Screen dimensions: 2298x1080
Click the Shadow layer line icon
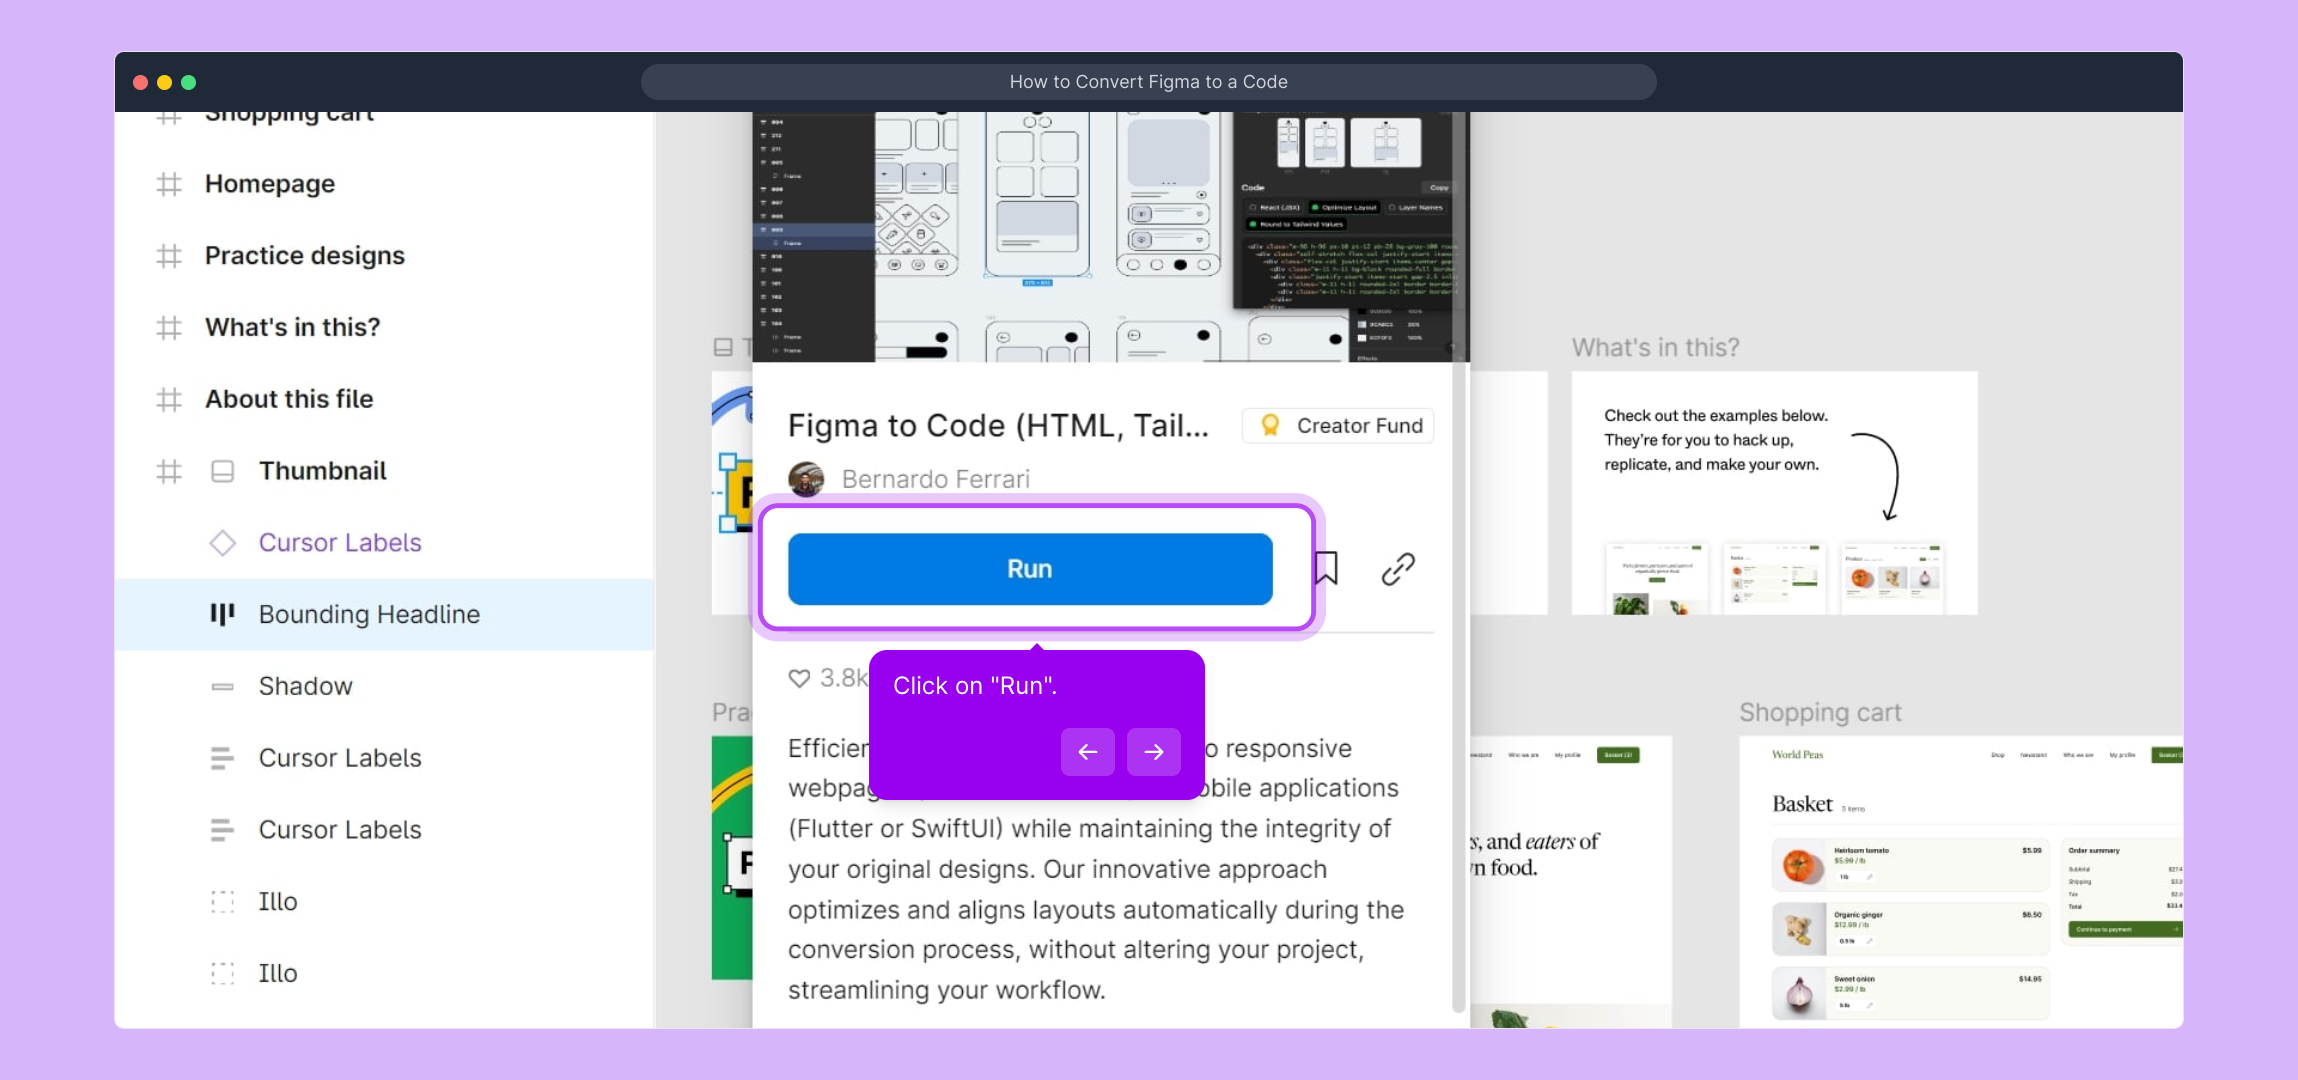click(222, 687)
